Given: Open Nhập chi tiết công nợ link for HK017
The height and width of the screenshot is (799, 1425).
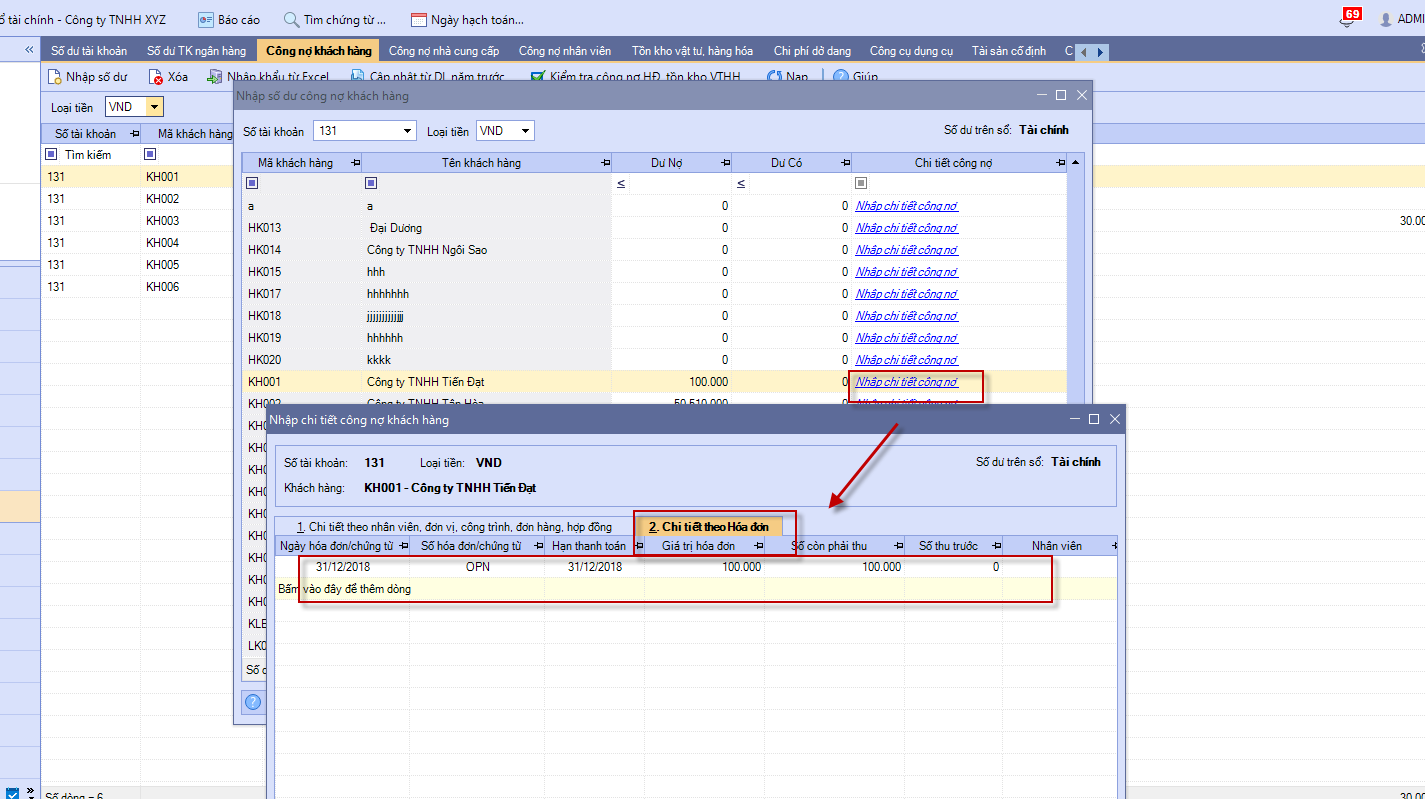Looking at the screenshot, I should pyautogui.click(x=907, y=294).
